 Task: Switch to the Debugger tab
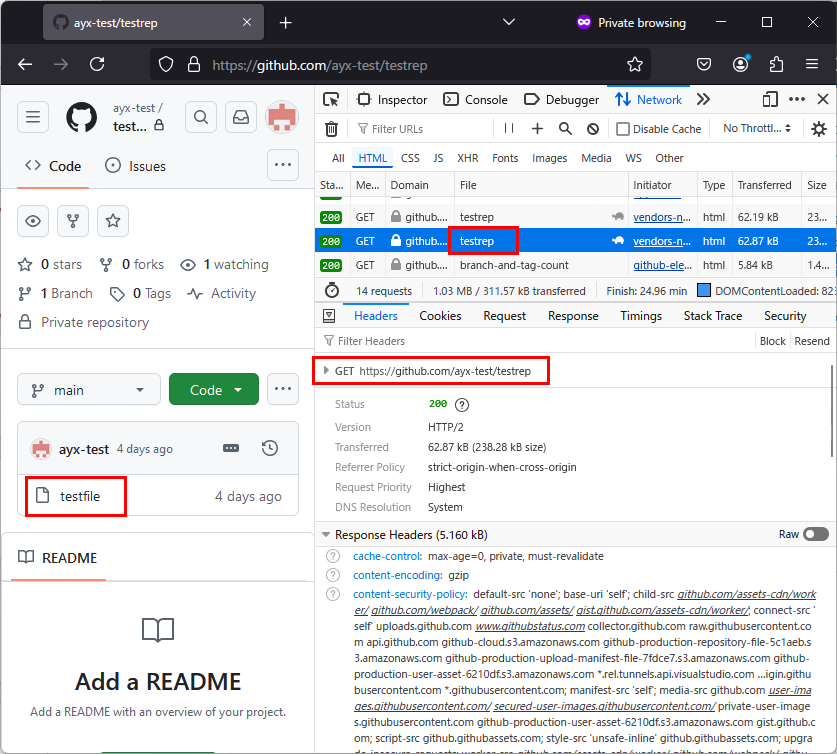(562, 100)
